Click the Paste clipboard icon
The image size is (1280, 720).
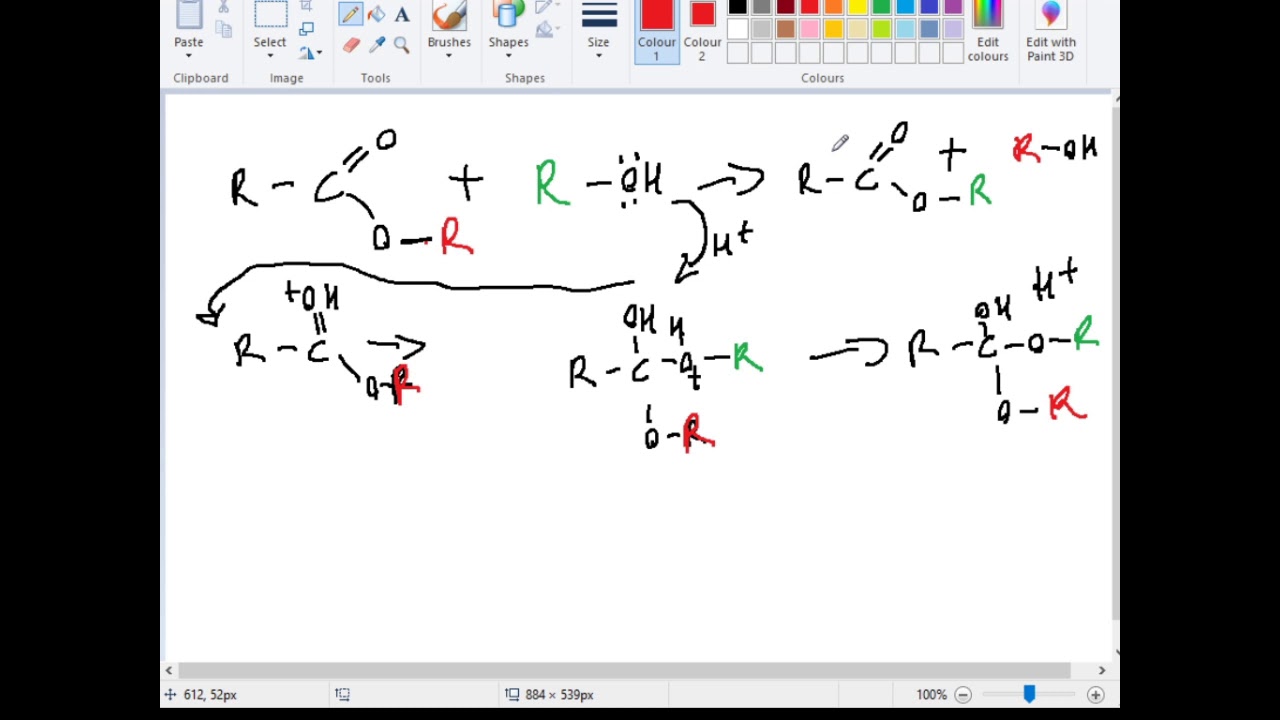click(188, 14)
